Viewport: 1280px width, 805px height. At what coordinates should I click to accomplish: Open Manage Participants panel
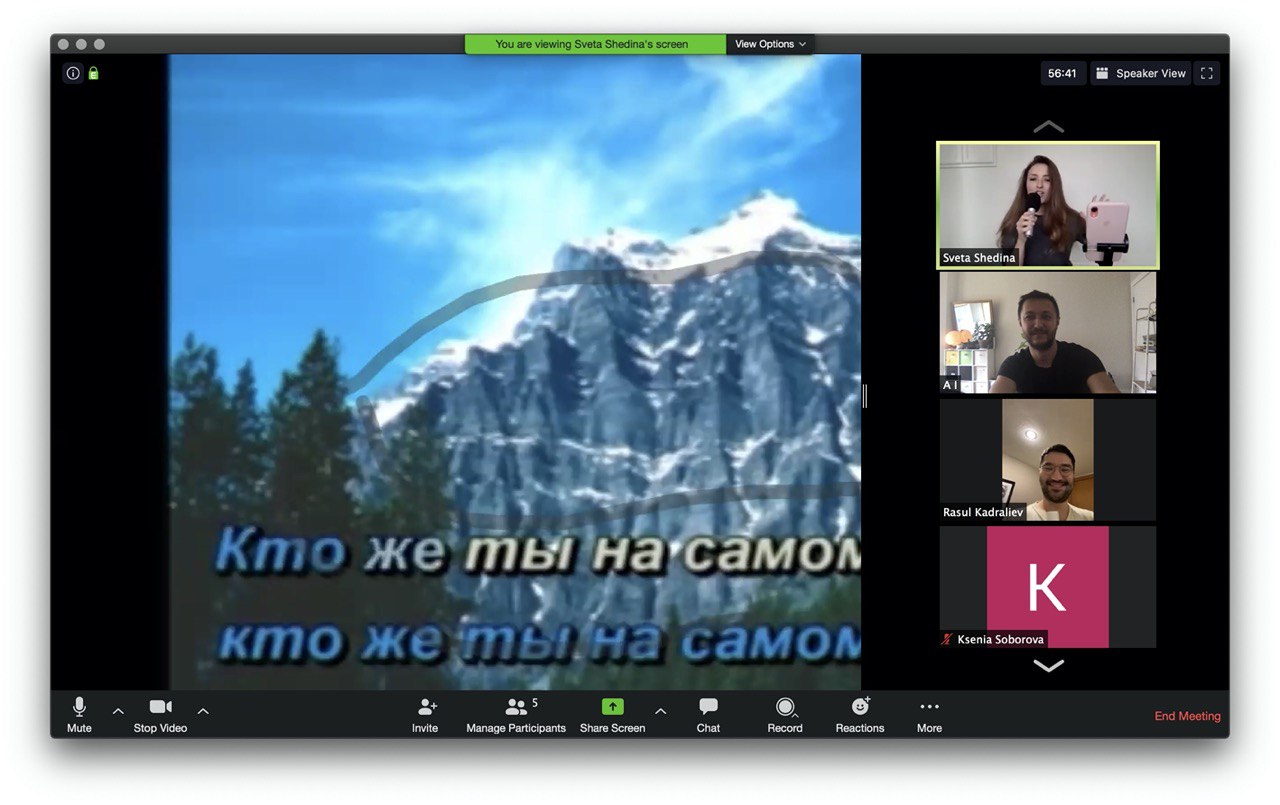point(516,715)
